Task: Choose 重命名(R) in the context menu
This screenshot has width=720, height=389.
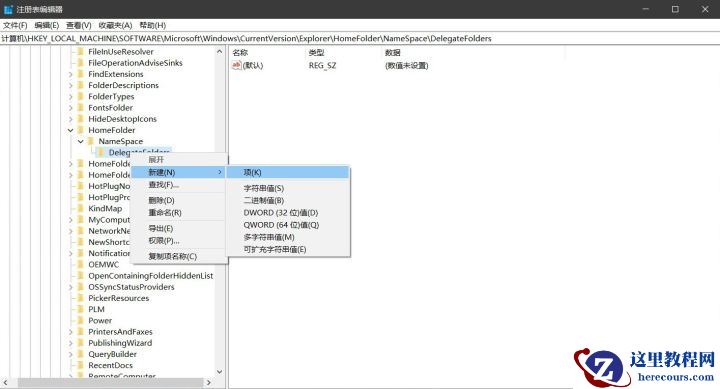Action: (180, 213)
